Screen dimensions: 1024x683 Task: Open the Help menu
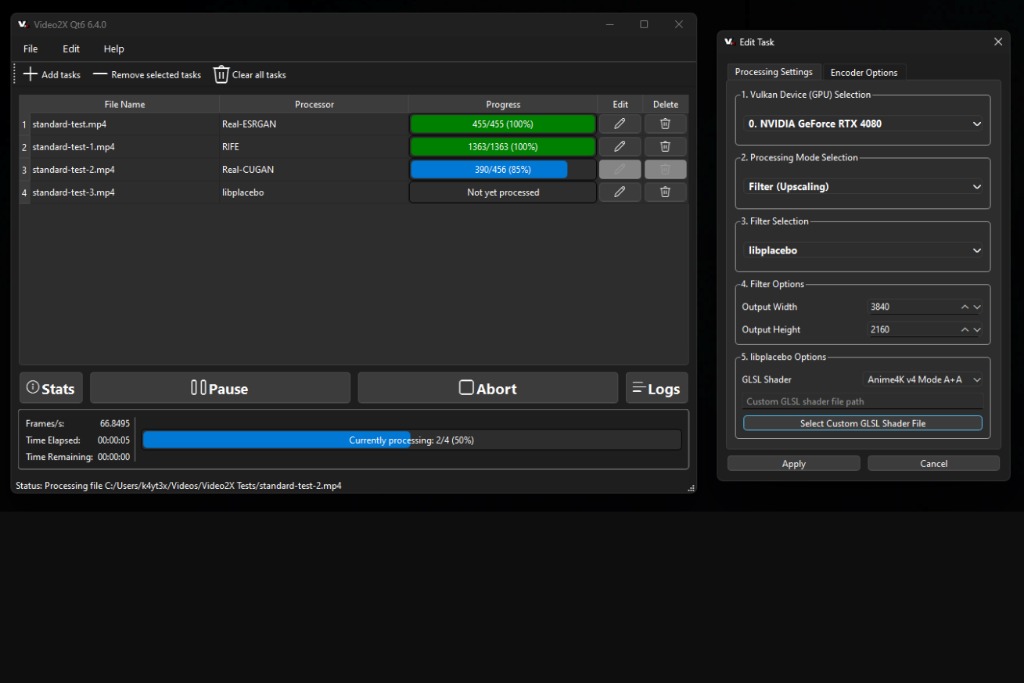click(113, 48)
